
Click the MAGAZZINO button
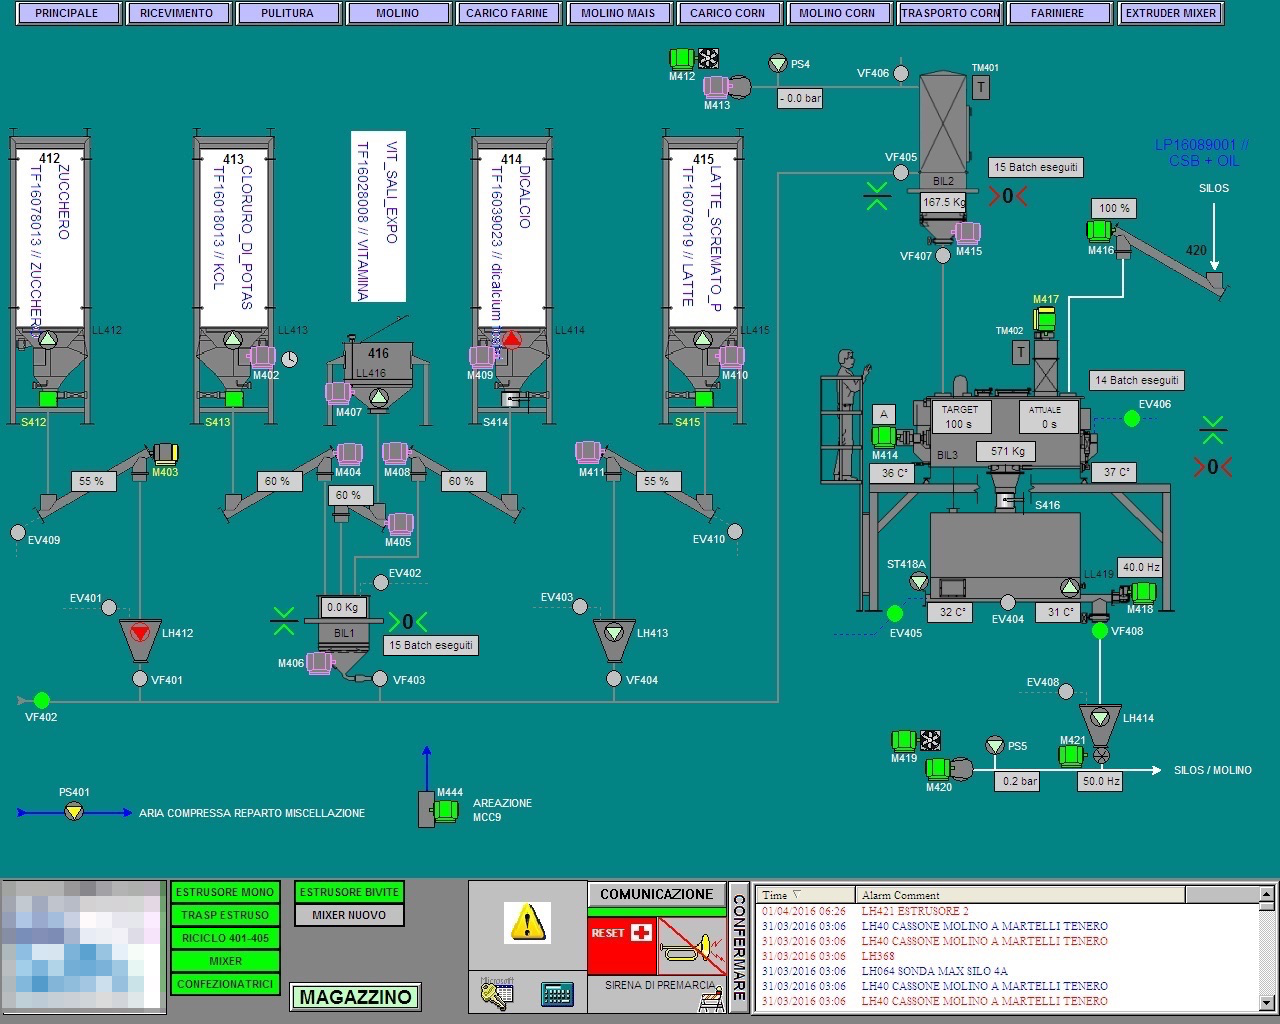(355, 997)
